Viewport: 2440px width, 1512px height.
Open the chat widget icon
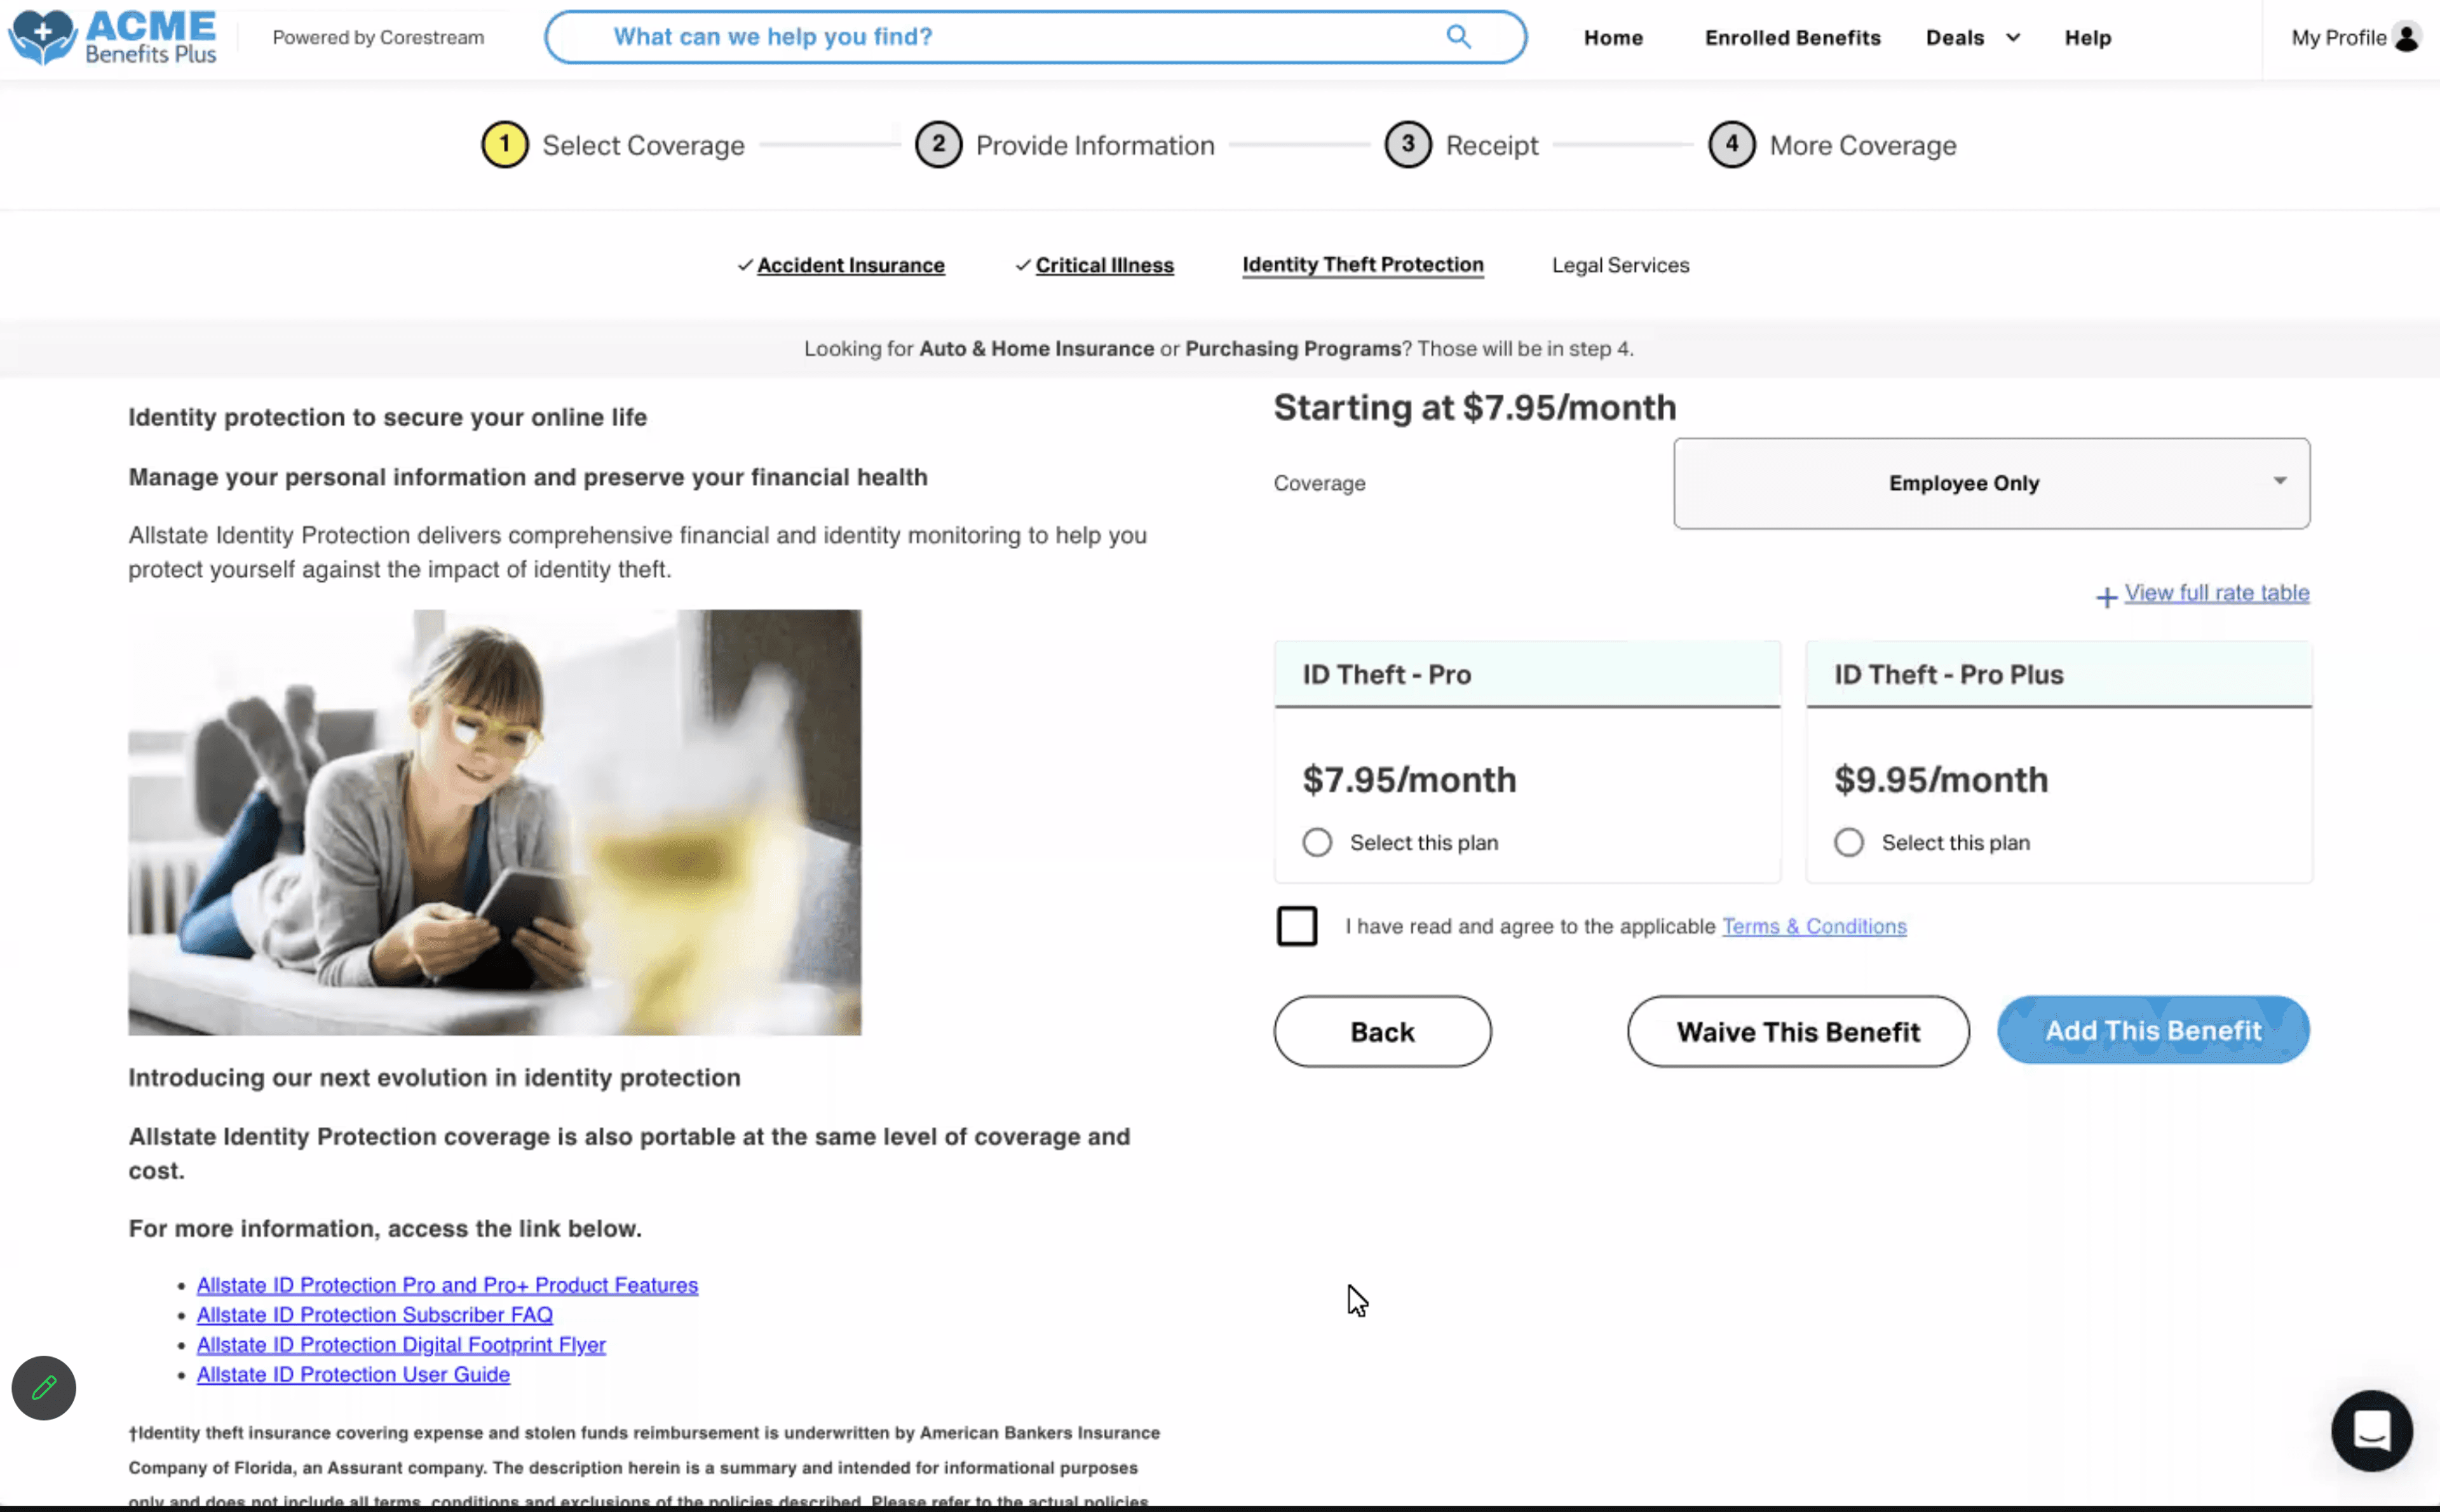coord(2371,1430)
